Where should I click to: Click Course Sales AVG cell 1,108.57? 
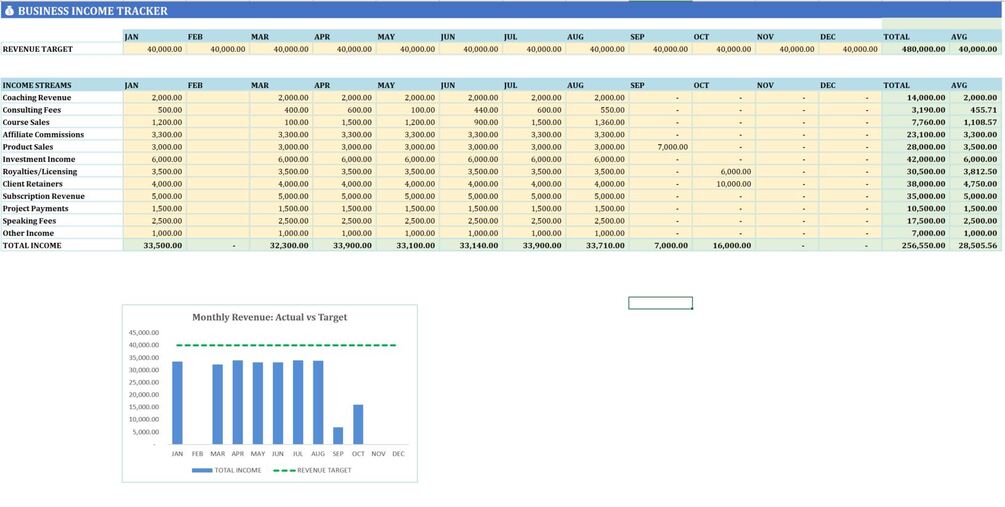974,122
